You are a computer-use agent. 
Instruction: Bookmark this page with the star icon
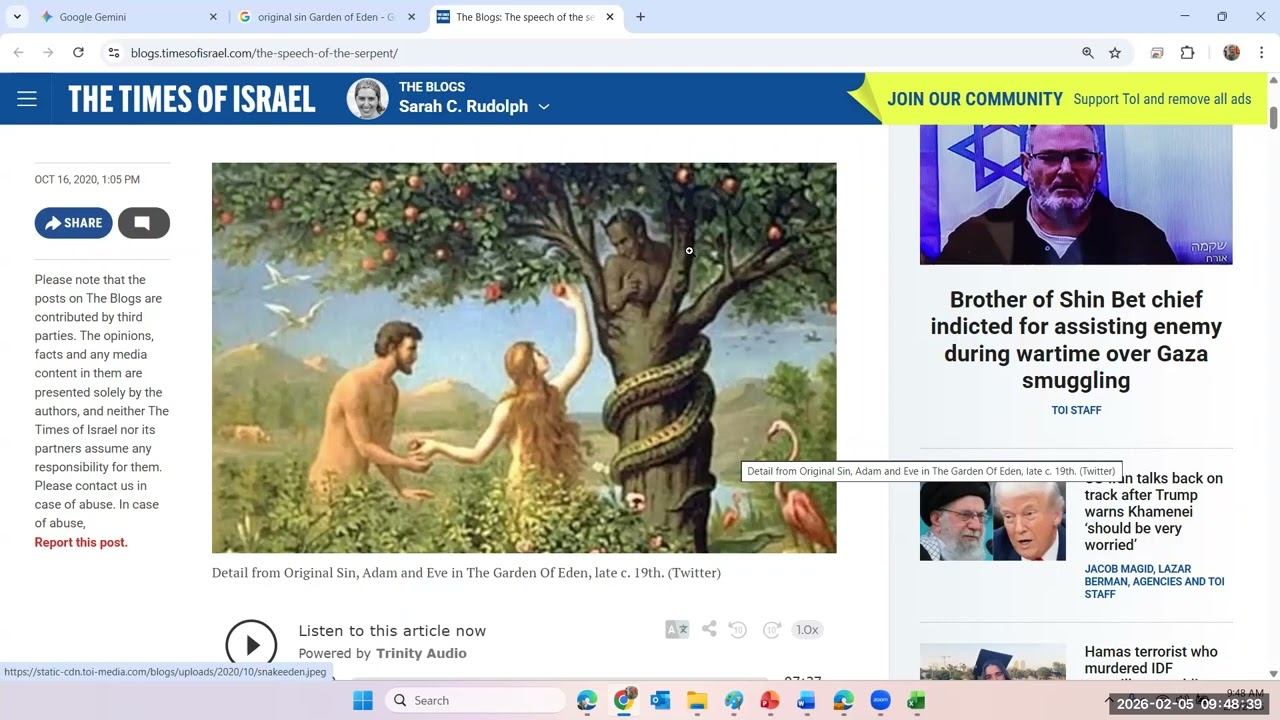(1115, 53)
